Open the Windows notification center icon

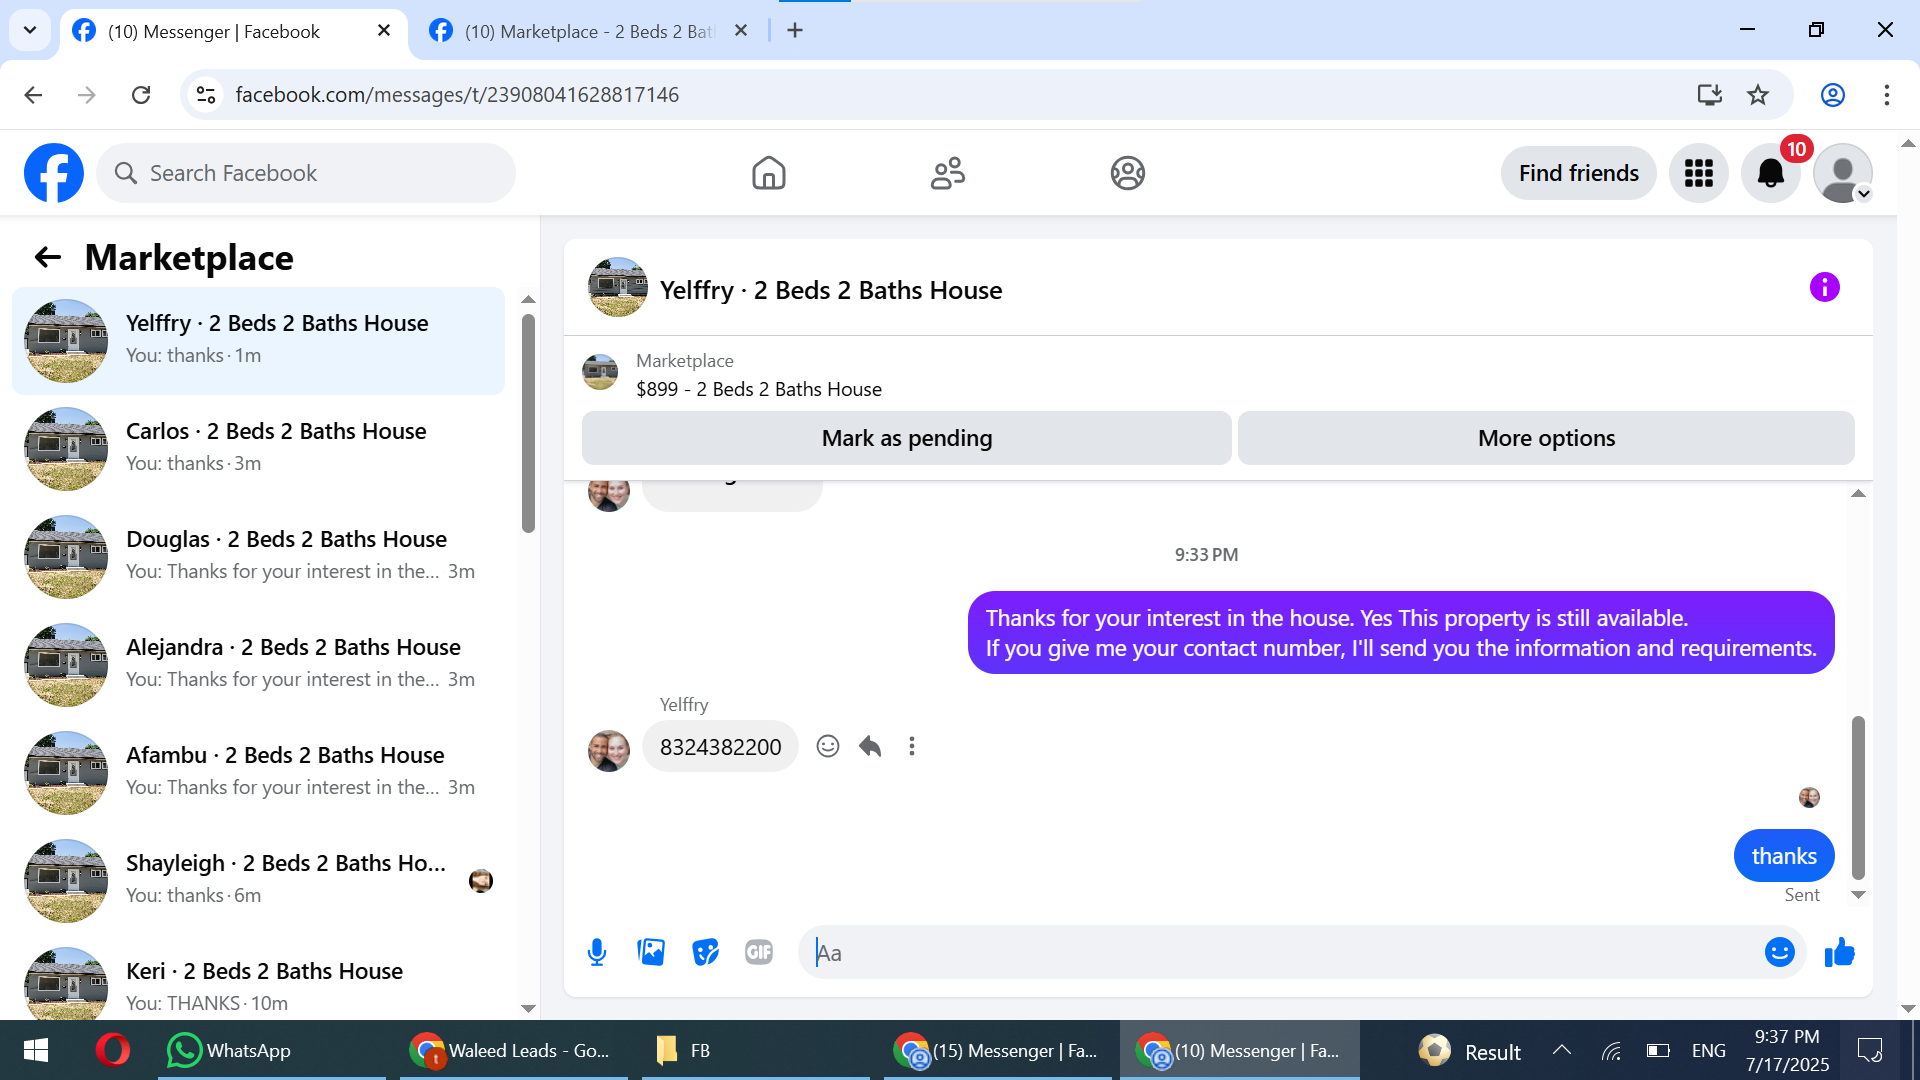(1869, 1050)
